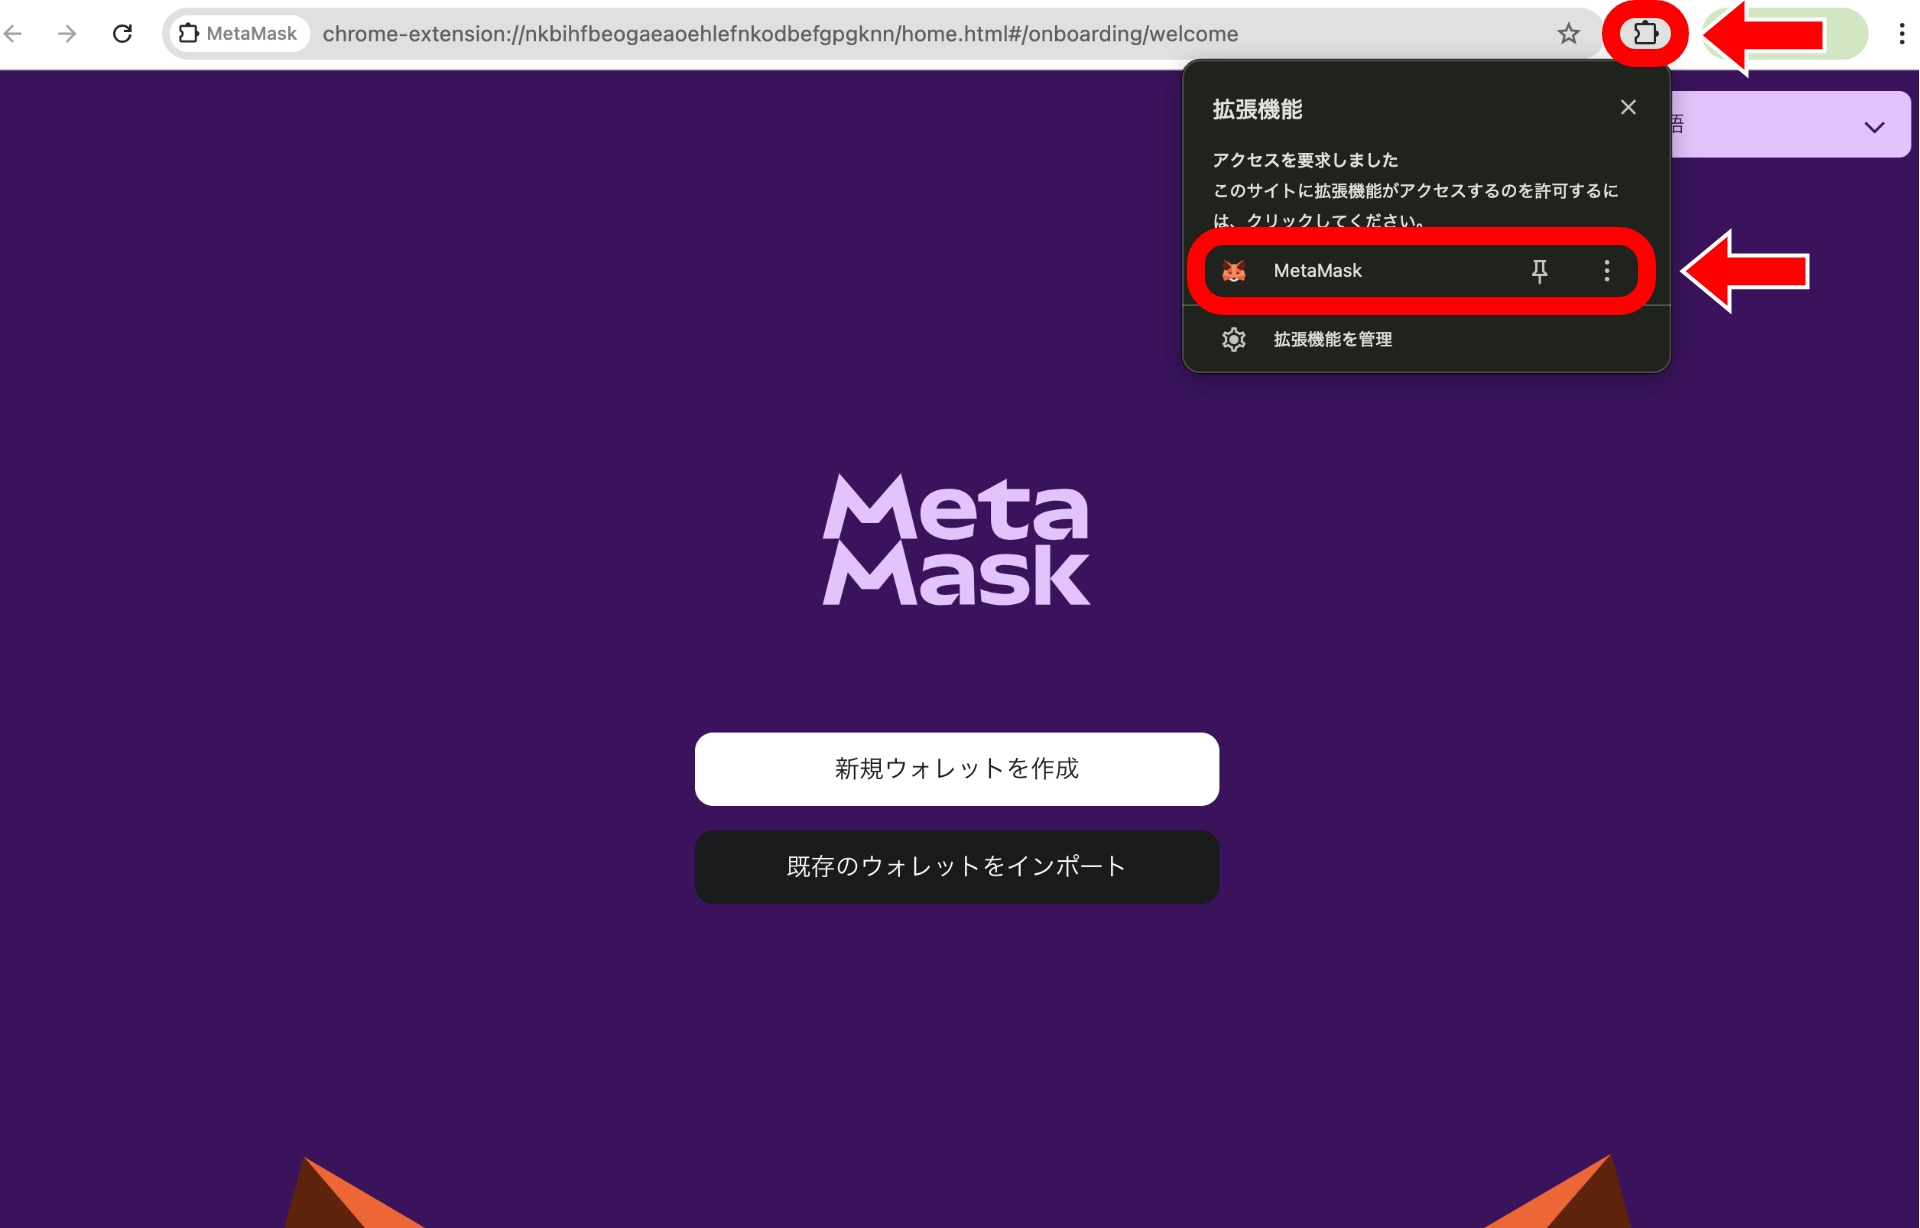Click the MetaMask badge in the address bar
This screenshot has width=1920, height=1228.
pyautogui.click(x=238, y=33)
